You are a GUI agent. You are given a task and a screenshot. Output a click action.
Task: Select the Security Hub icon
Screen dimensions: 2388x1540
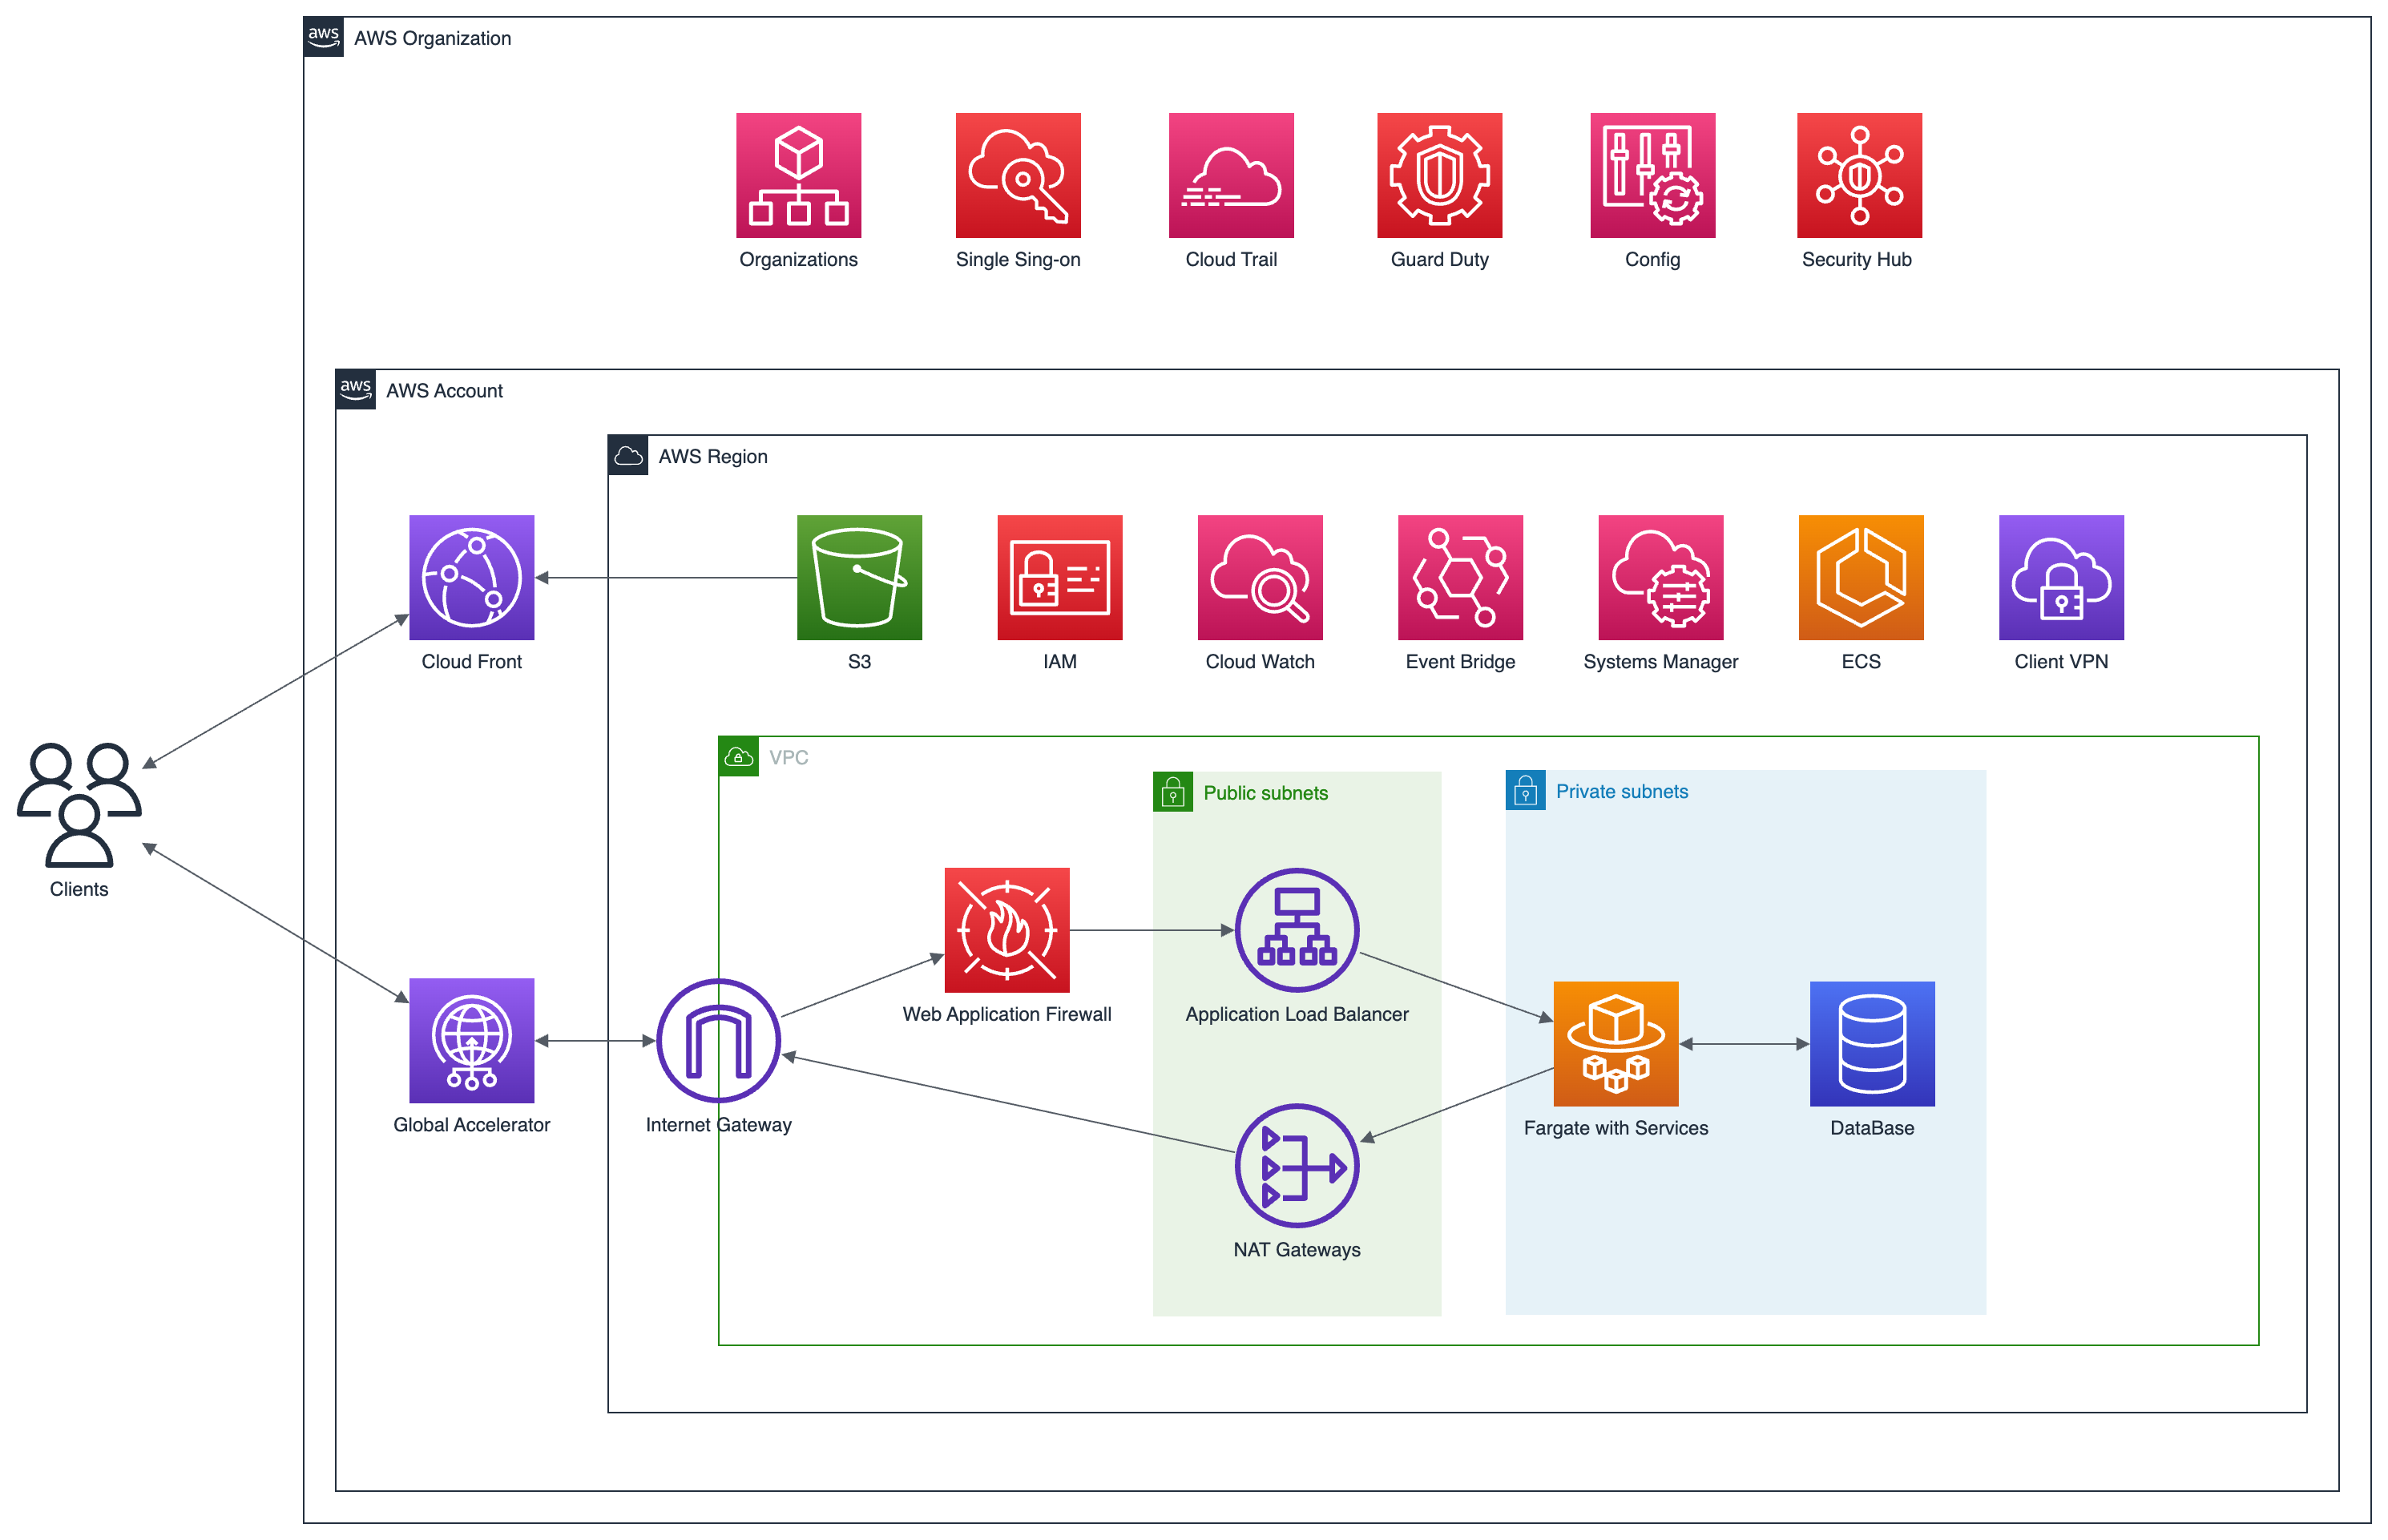point(1858,175)
